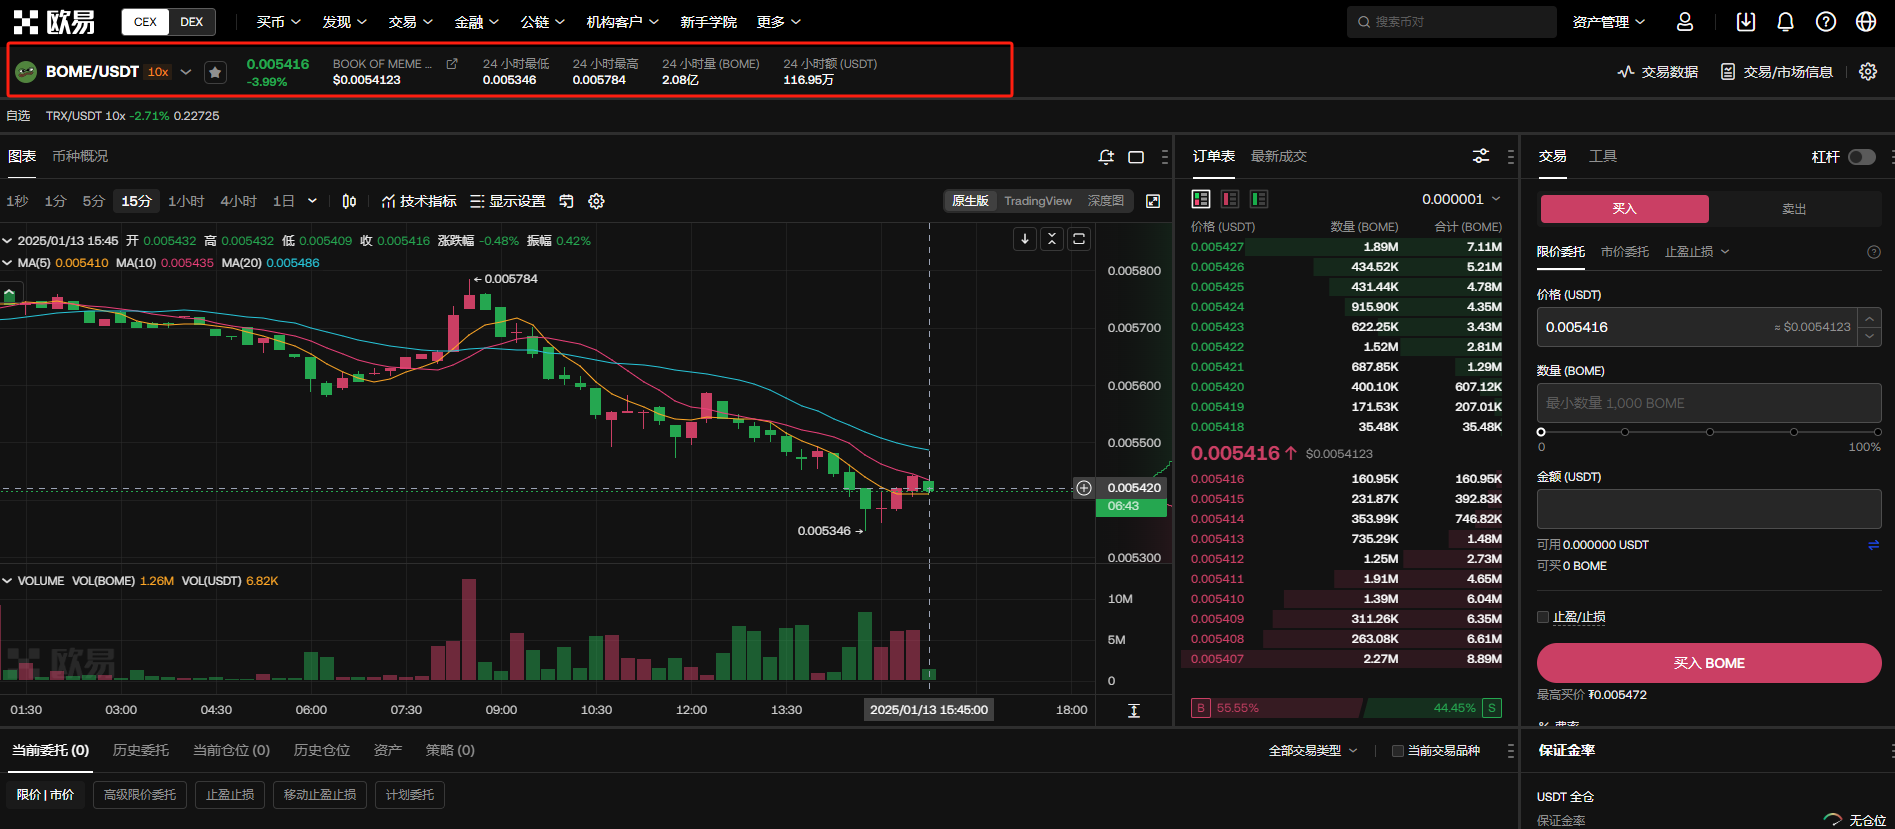Open the Assets tab
The width and height of the screenshot is (1895, 829).
tap(388, 751)
